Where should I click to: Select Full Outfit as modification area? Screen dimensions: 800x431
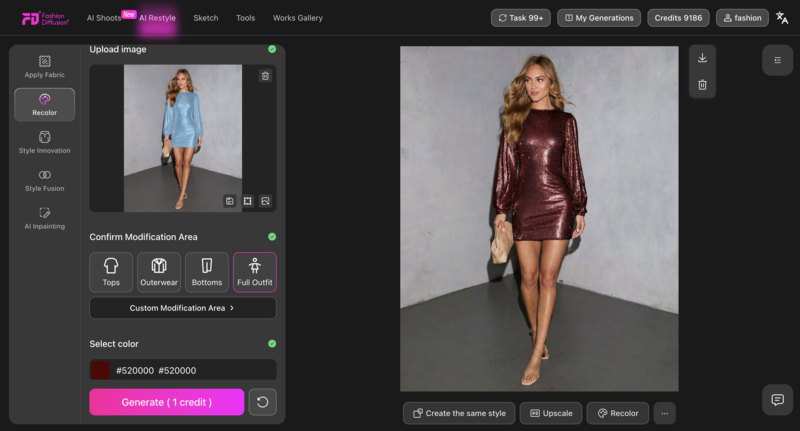click(255, 272)
